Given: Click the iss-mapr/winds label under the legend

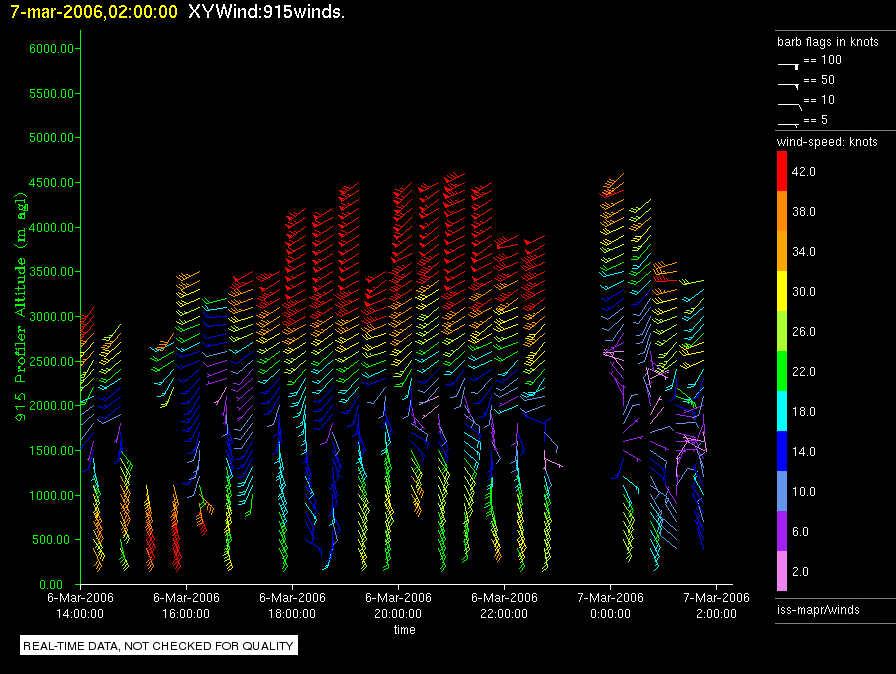Looking at the screenshot, I should 818,609.
